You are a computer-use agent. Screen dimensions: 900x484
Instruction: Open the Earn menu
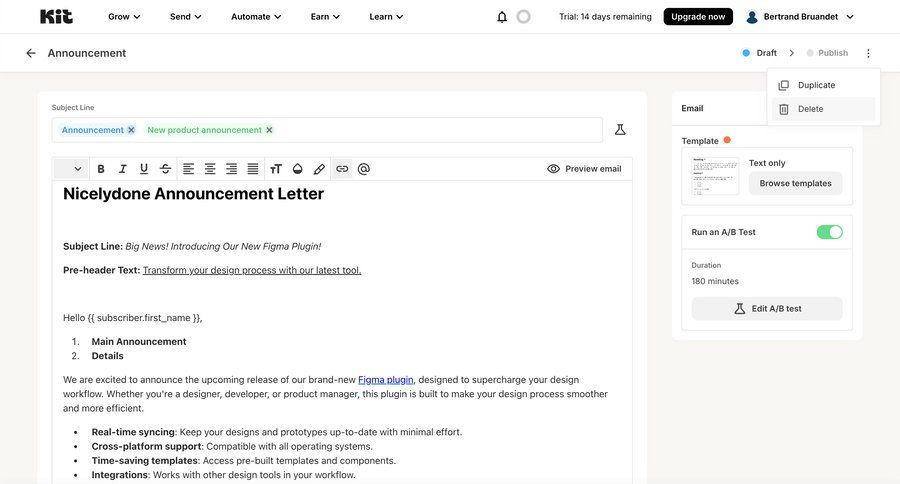click(325, 17)
